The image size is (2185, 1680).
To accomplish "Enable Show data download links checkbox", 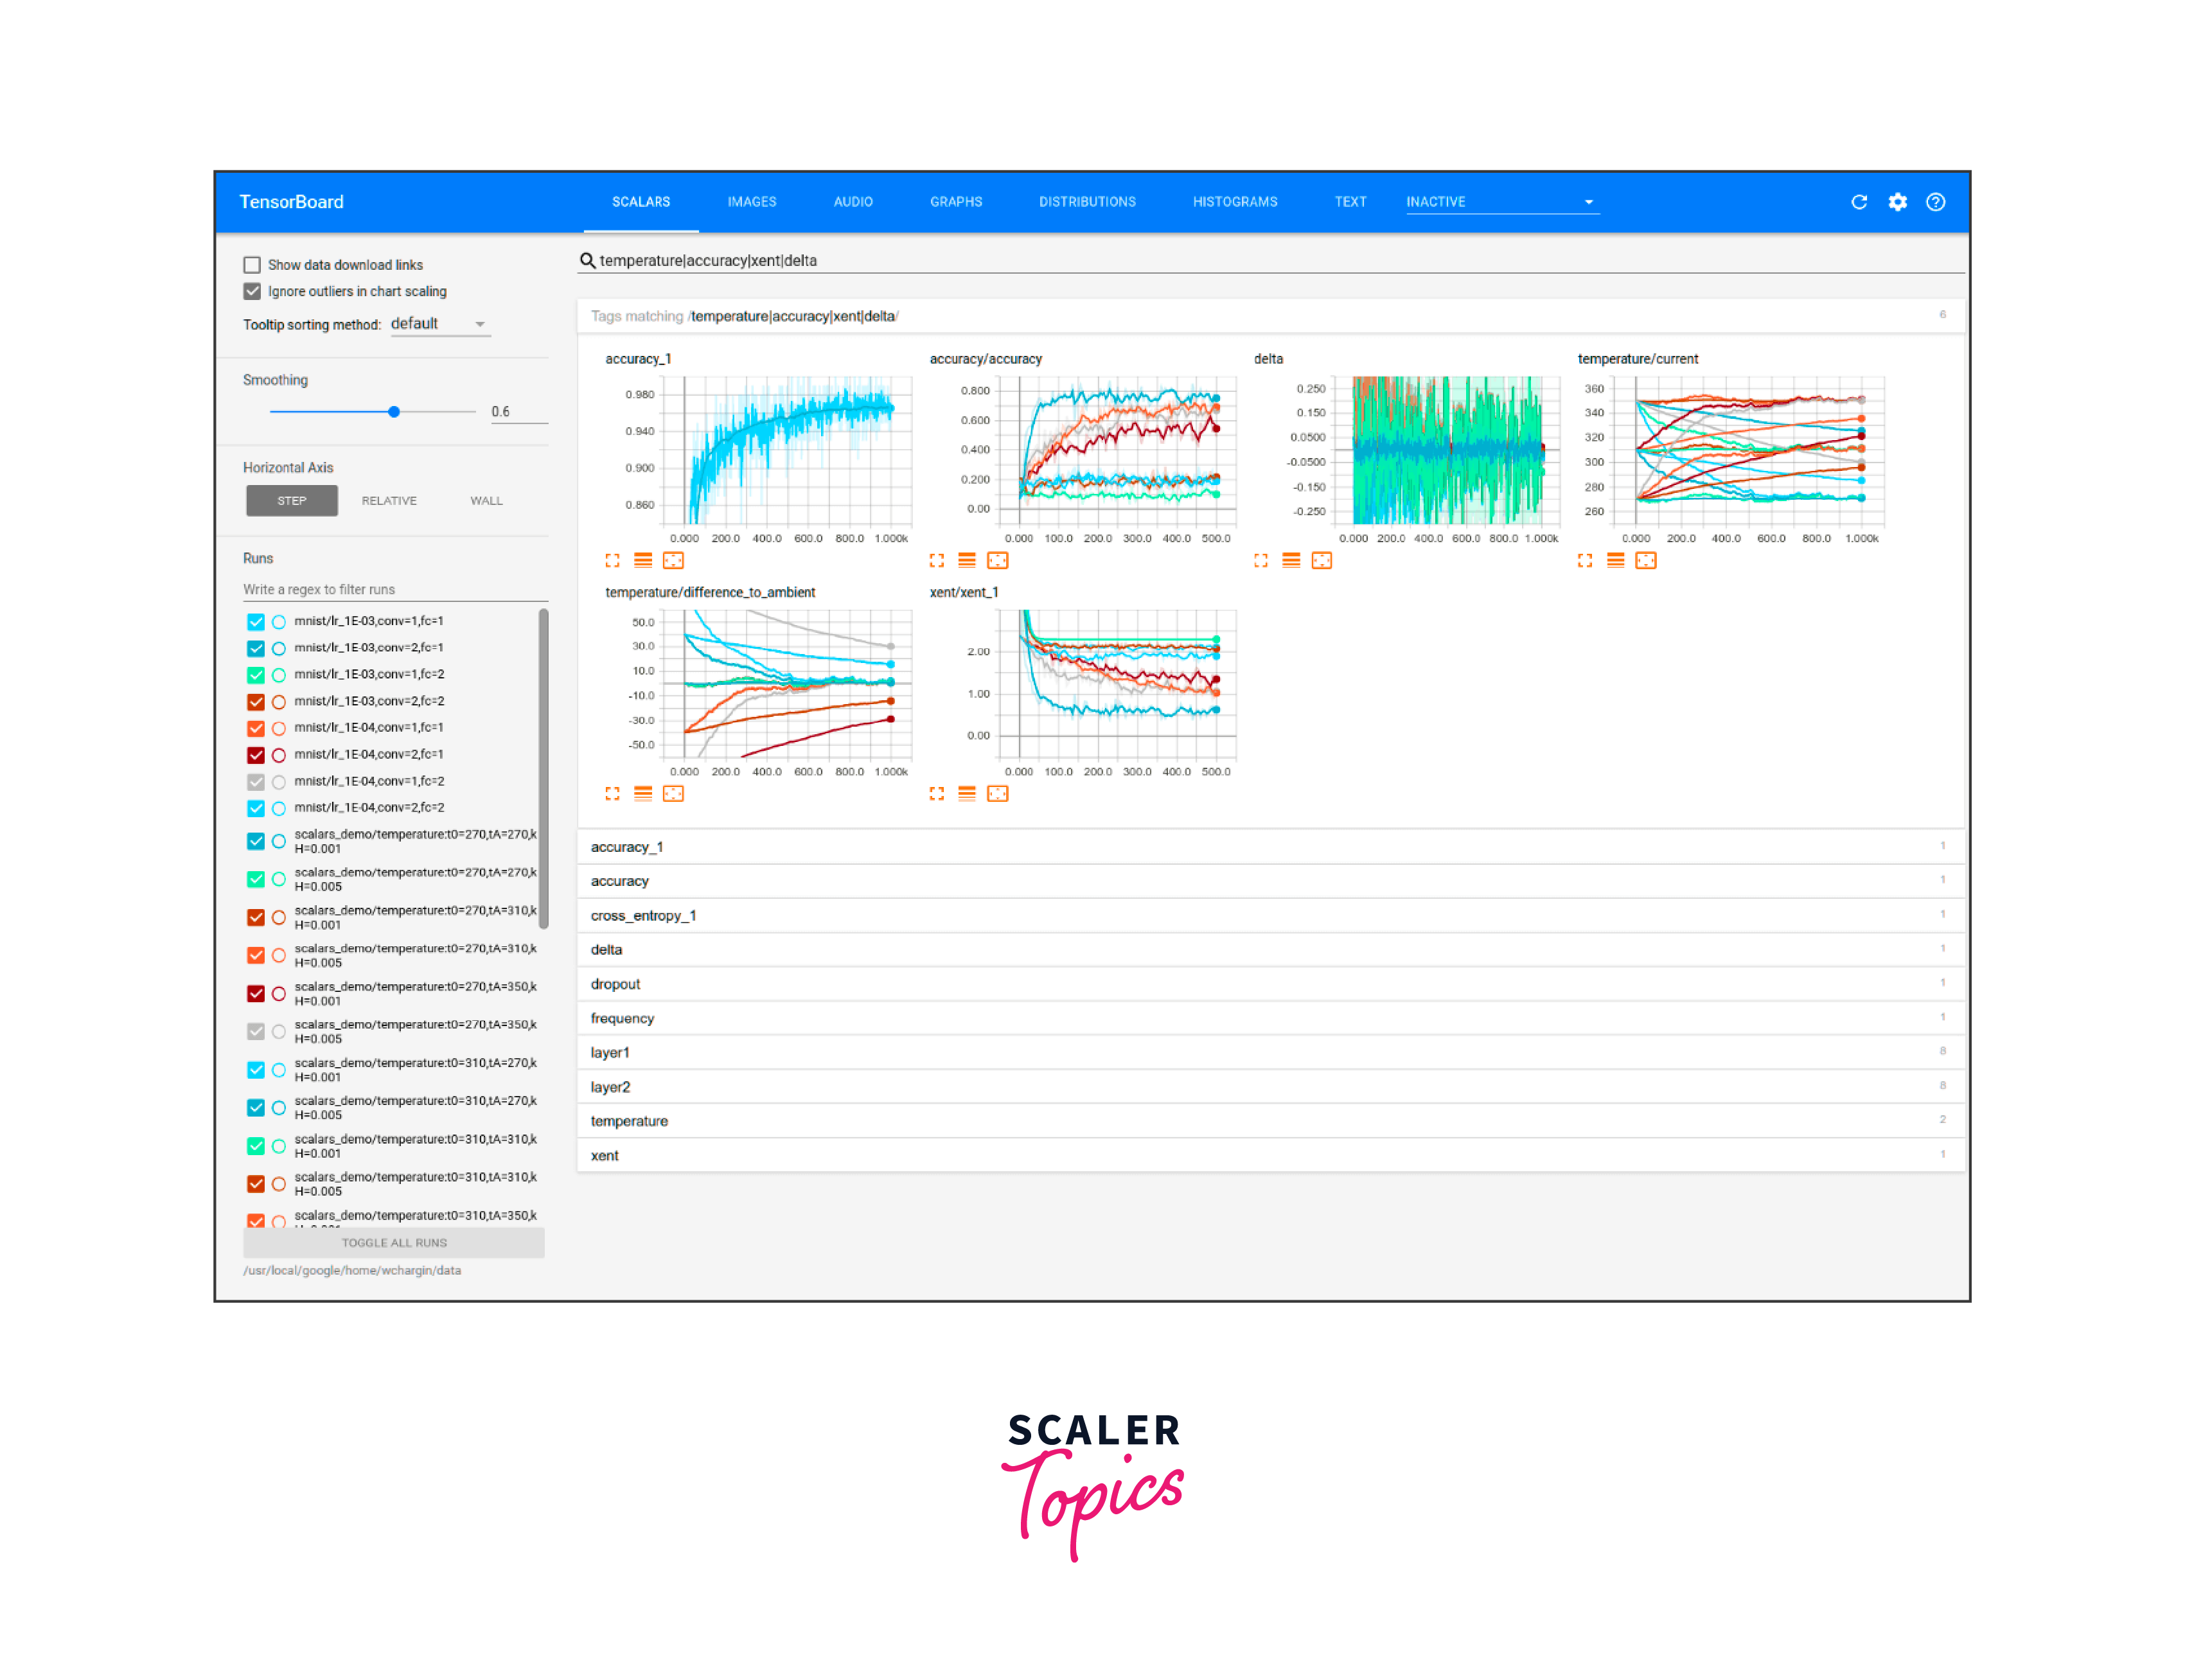I will click(252, 265).
